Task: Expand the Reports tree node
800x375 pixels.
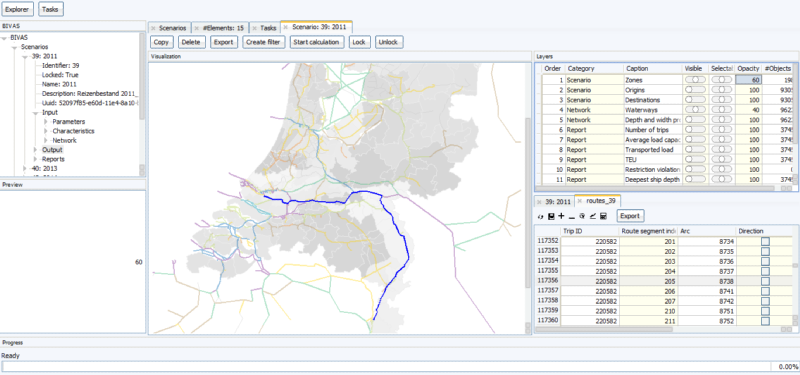Action: click(36, 159)
